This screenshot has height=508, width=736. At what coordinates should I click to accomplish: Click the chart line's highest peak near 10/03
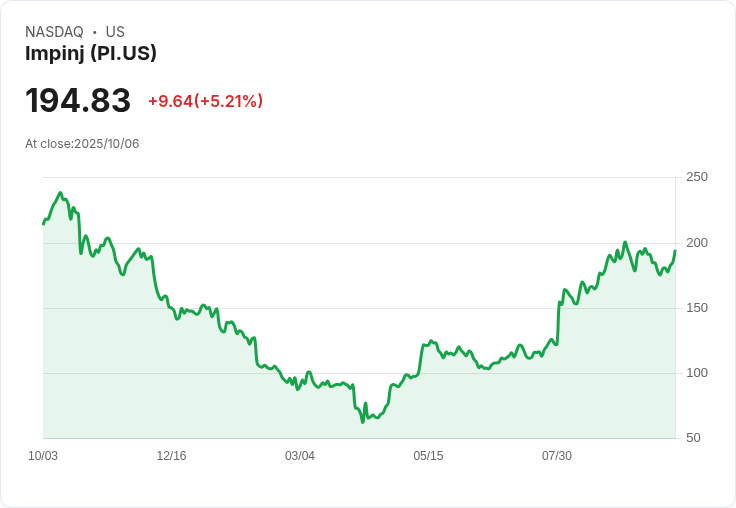point(60,193)
